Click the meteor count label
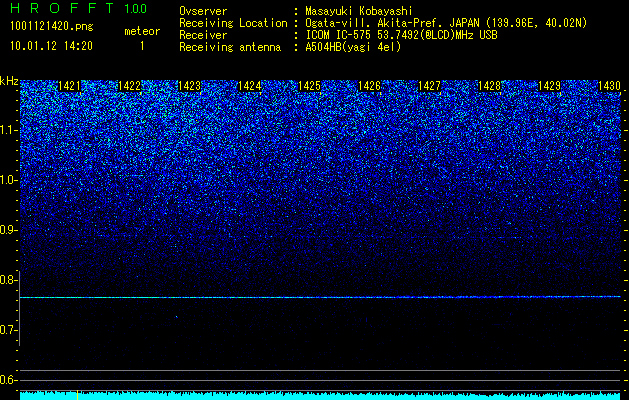 click(142, 31)
